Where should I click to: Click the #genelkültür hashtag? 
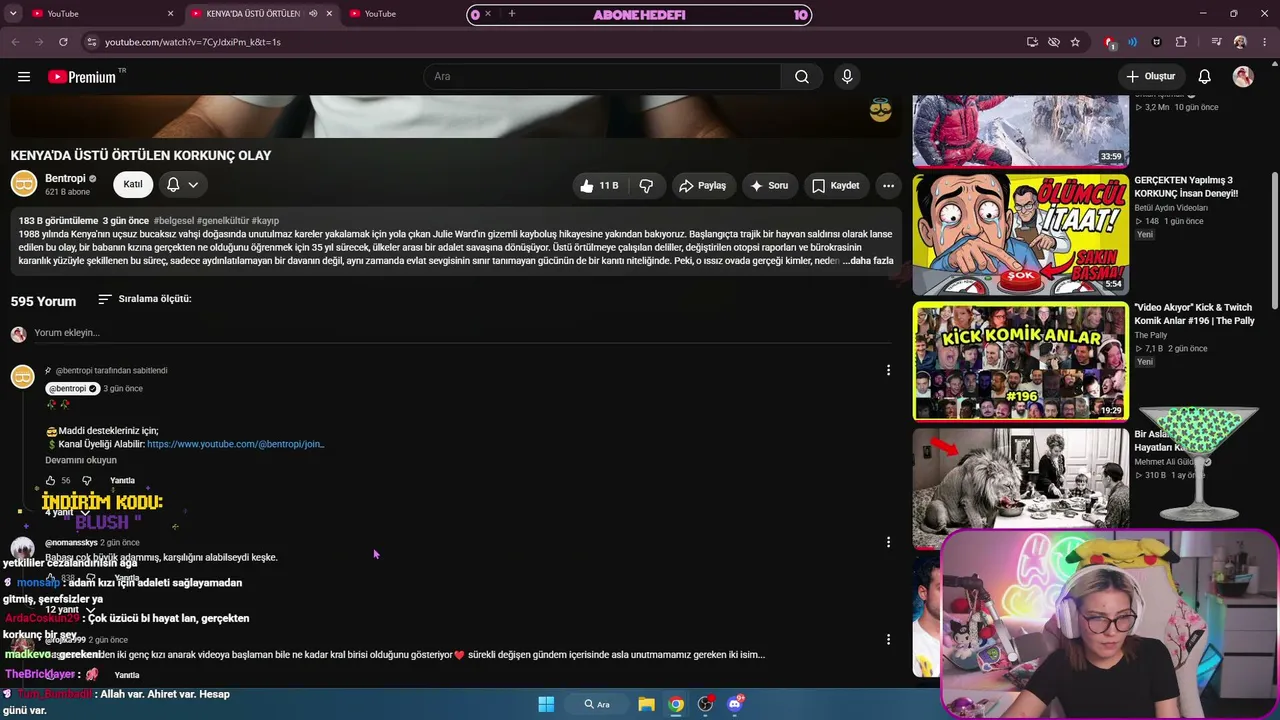coord(222,221)
